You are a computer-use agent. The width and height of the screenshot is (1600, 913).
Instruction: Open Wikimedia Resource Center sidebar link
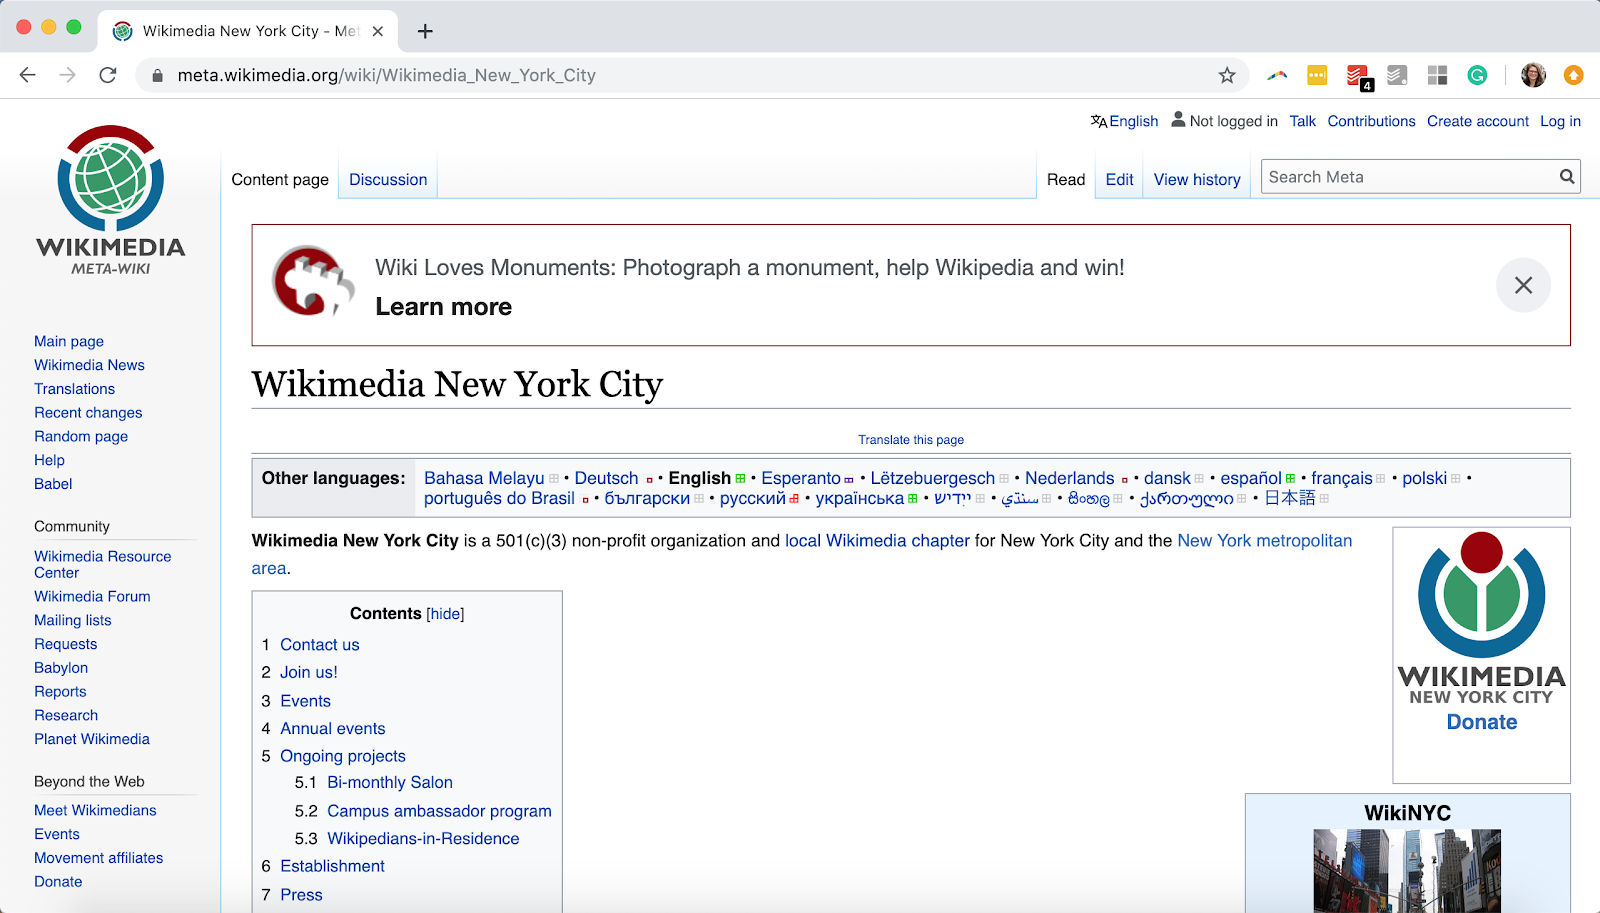[x=102, y=564]
